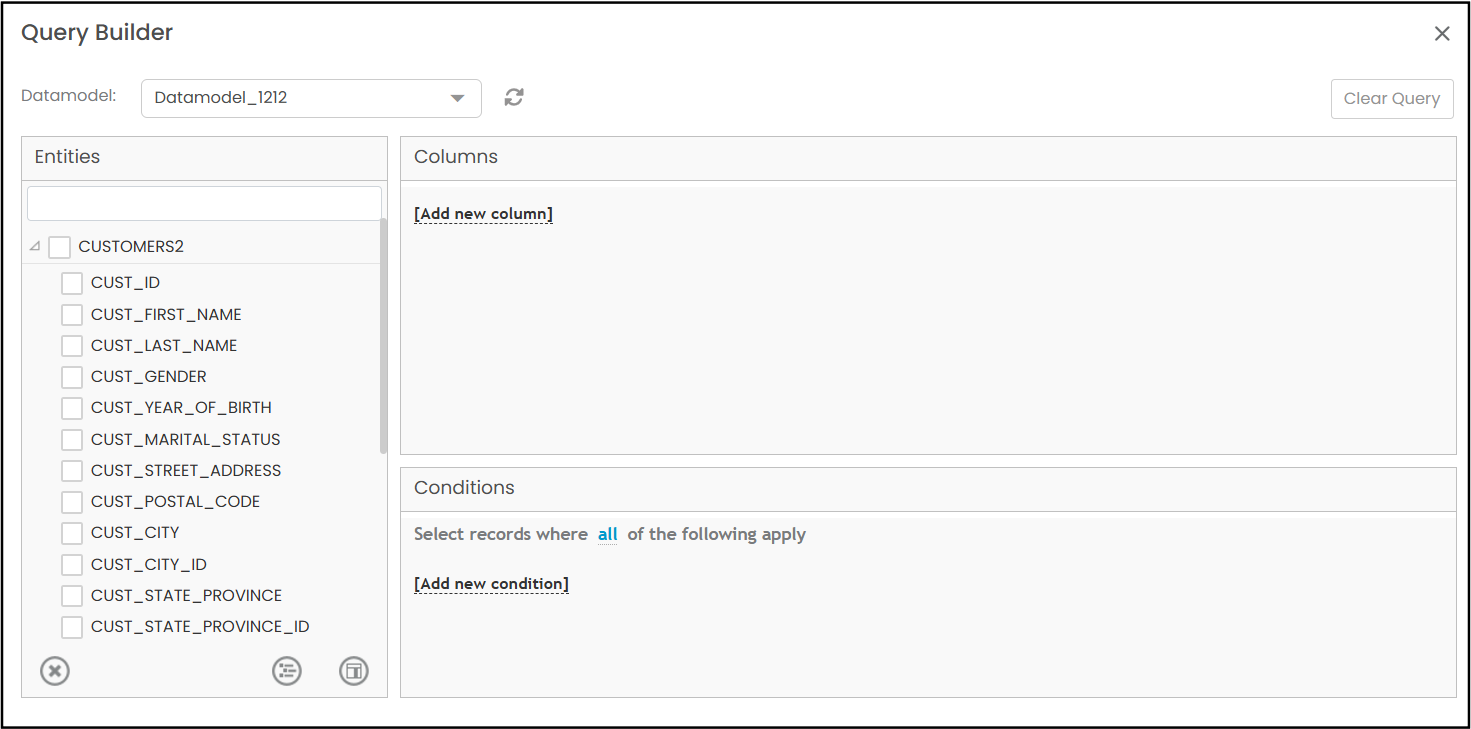Screen dimensions: 1471x729
Task: Collapse the CUSTOMERS2 tree node
Action: 35,246
